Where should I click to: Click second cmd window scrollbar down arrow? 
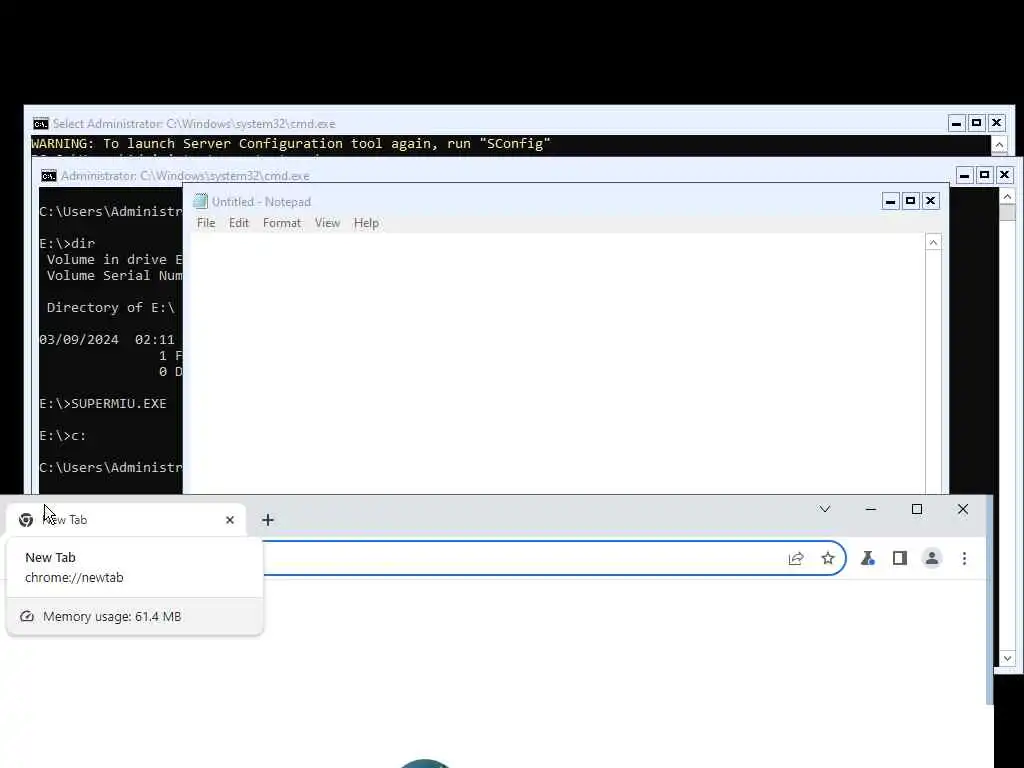click(x=1007, y=658)
